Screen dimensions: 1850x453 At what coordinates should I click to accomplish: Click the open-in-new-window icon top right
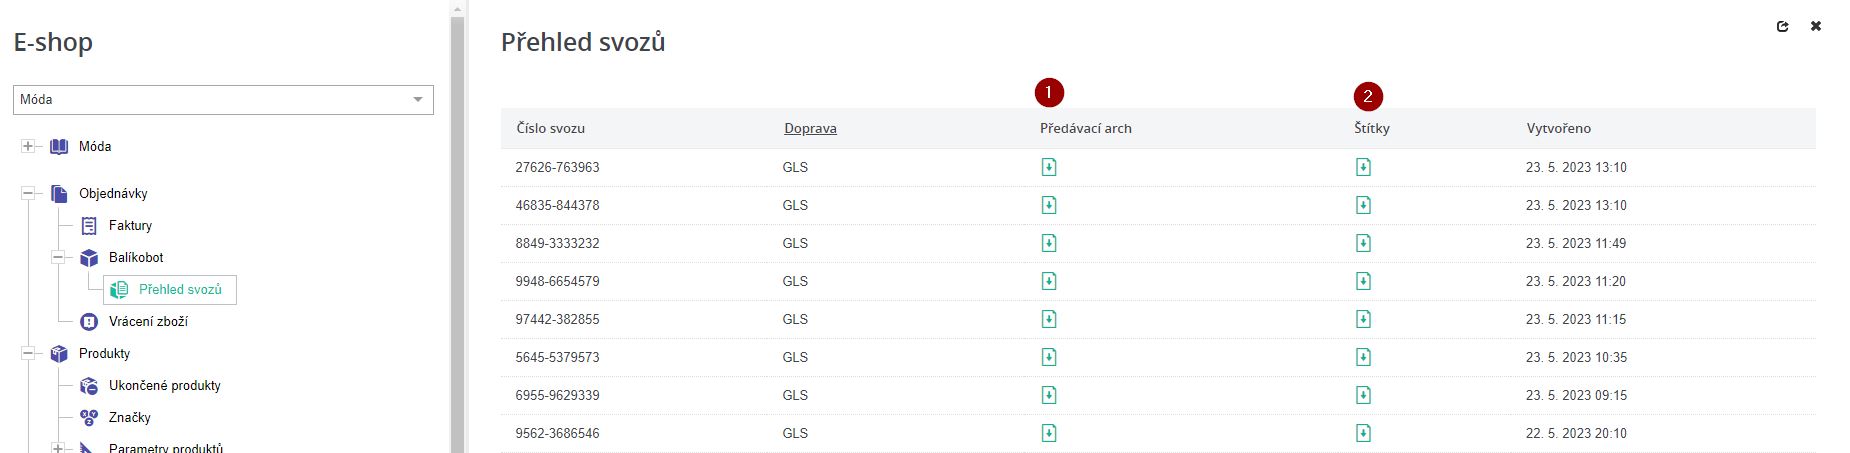pos(1782,27)
